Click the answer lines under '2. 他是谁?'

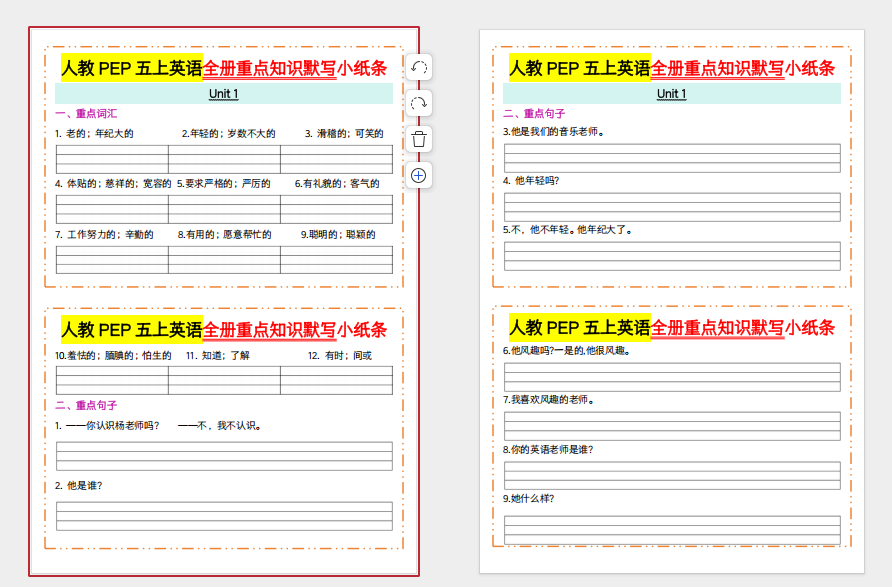point(223,516)
